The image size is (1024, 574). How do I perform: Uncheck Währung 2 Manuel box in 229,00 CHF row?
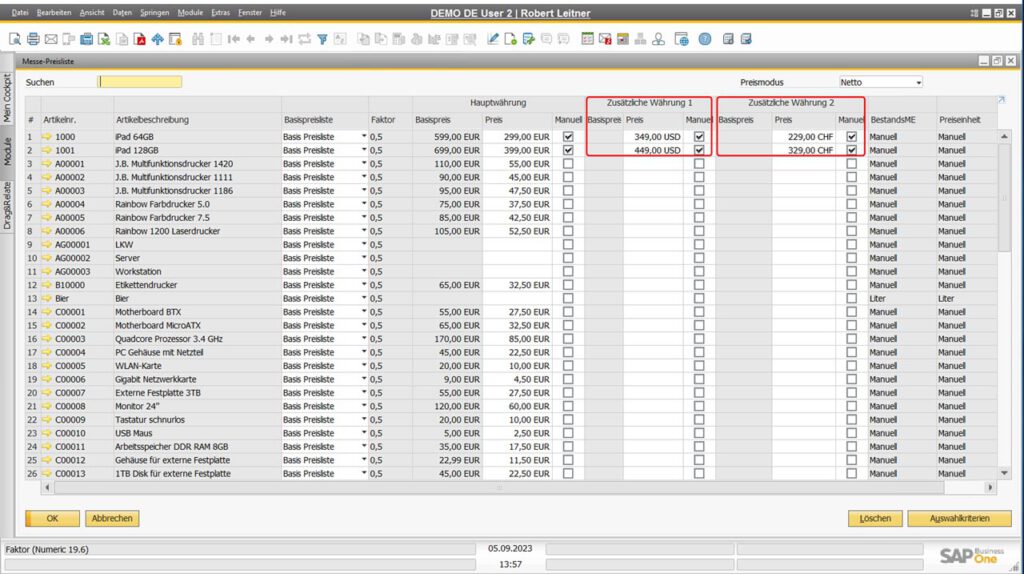851,136
